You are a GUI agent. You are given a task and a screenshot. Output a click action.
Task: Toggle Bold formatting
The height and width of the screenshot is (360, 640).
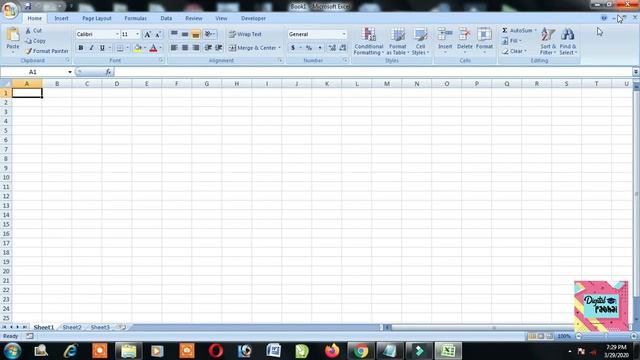pyautogui.click(x=81, y=48)
